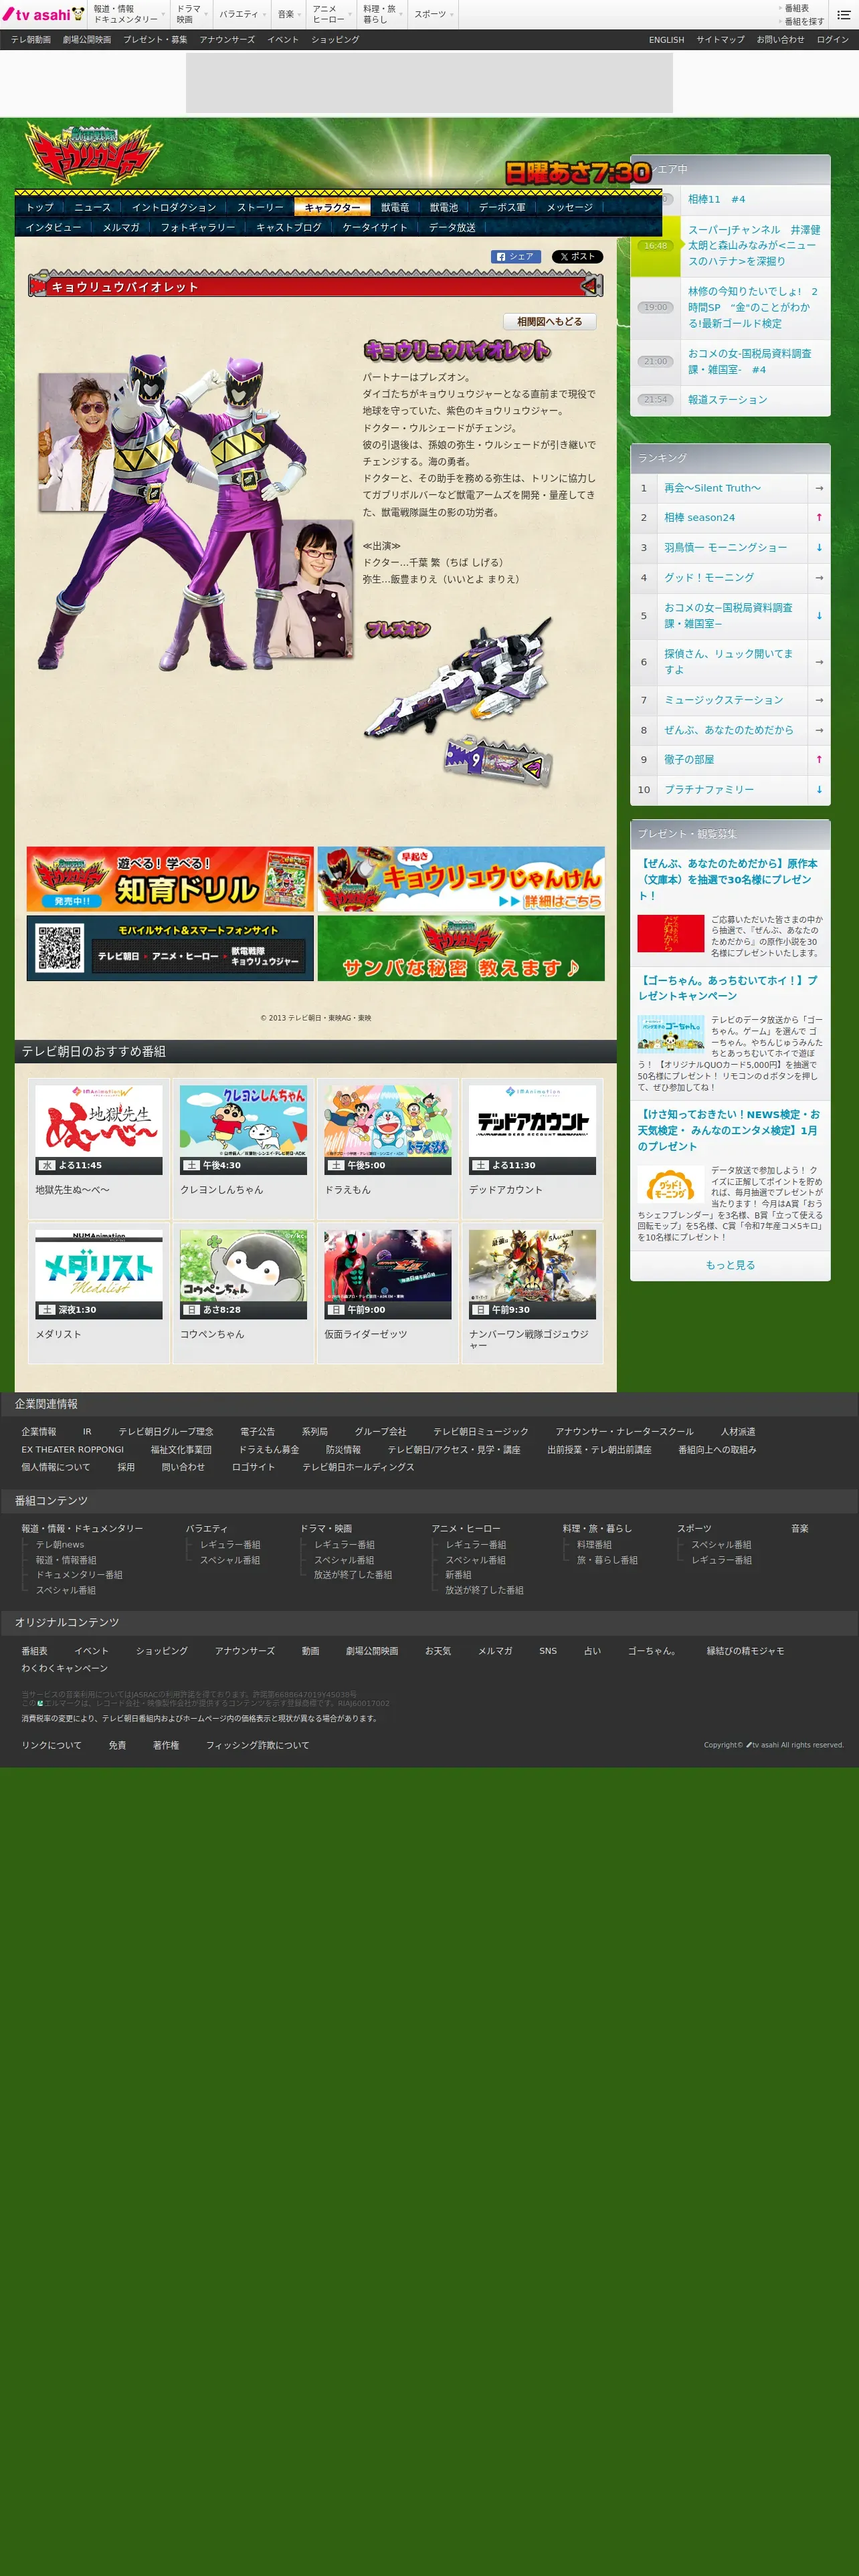Screen dimensions: 859x2576
Task: Expand the 音楽 dropdown
Action: tap(289, 14)
